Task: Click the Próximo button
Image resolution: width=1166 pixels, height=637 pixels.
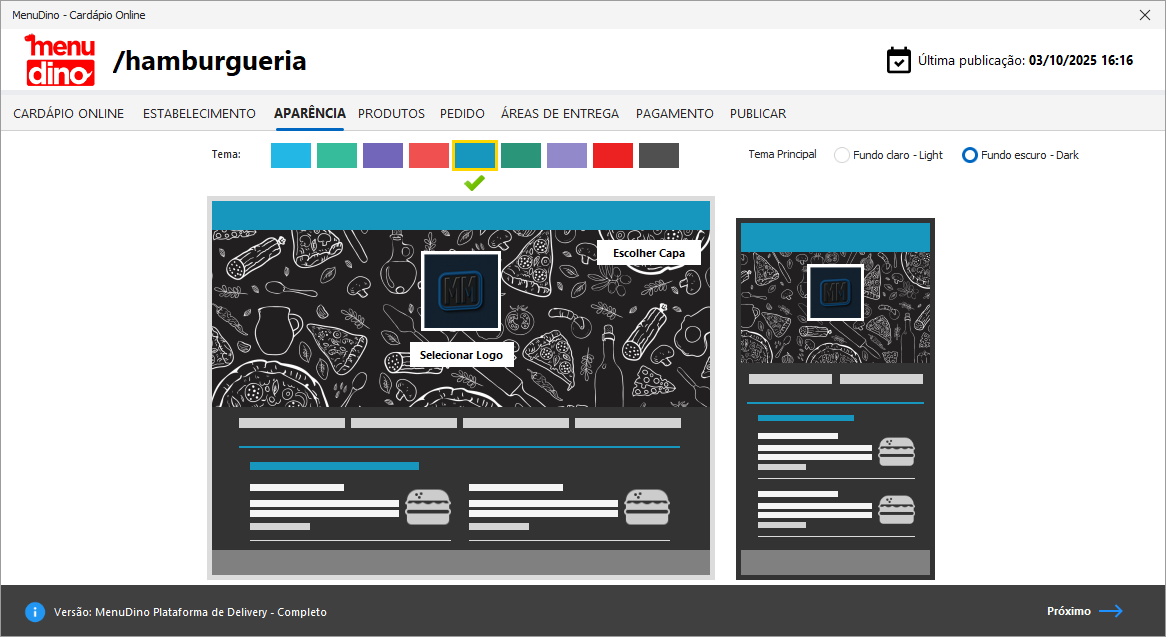Action: point(1069,611)
